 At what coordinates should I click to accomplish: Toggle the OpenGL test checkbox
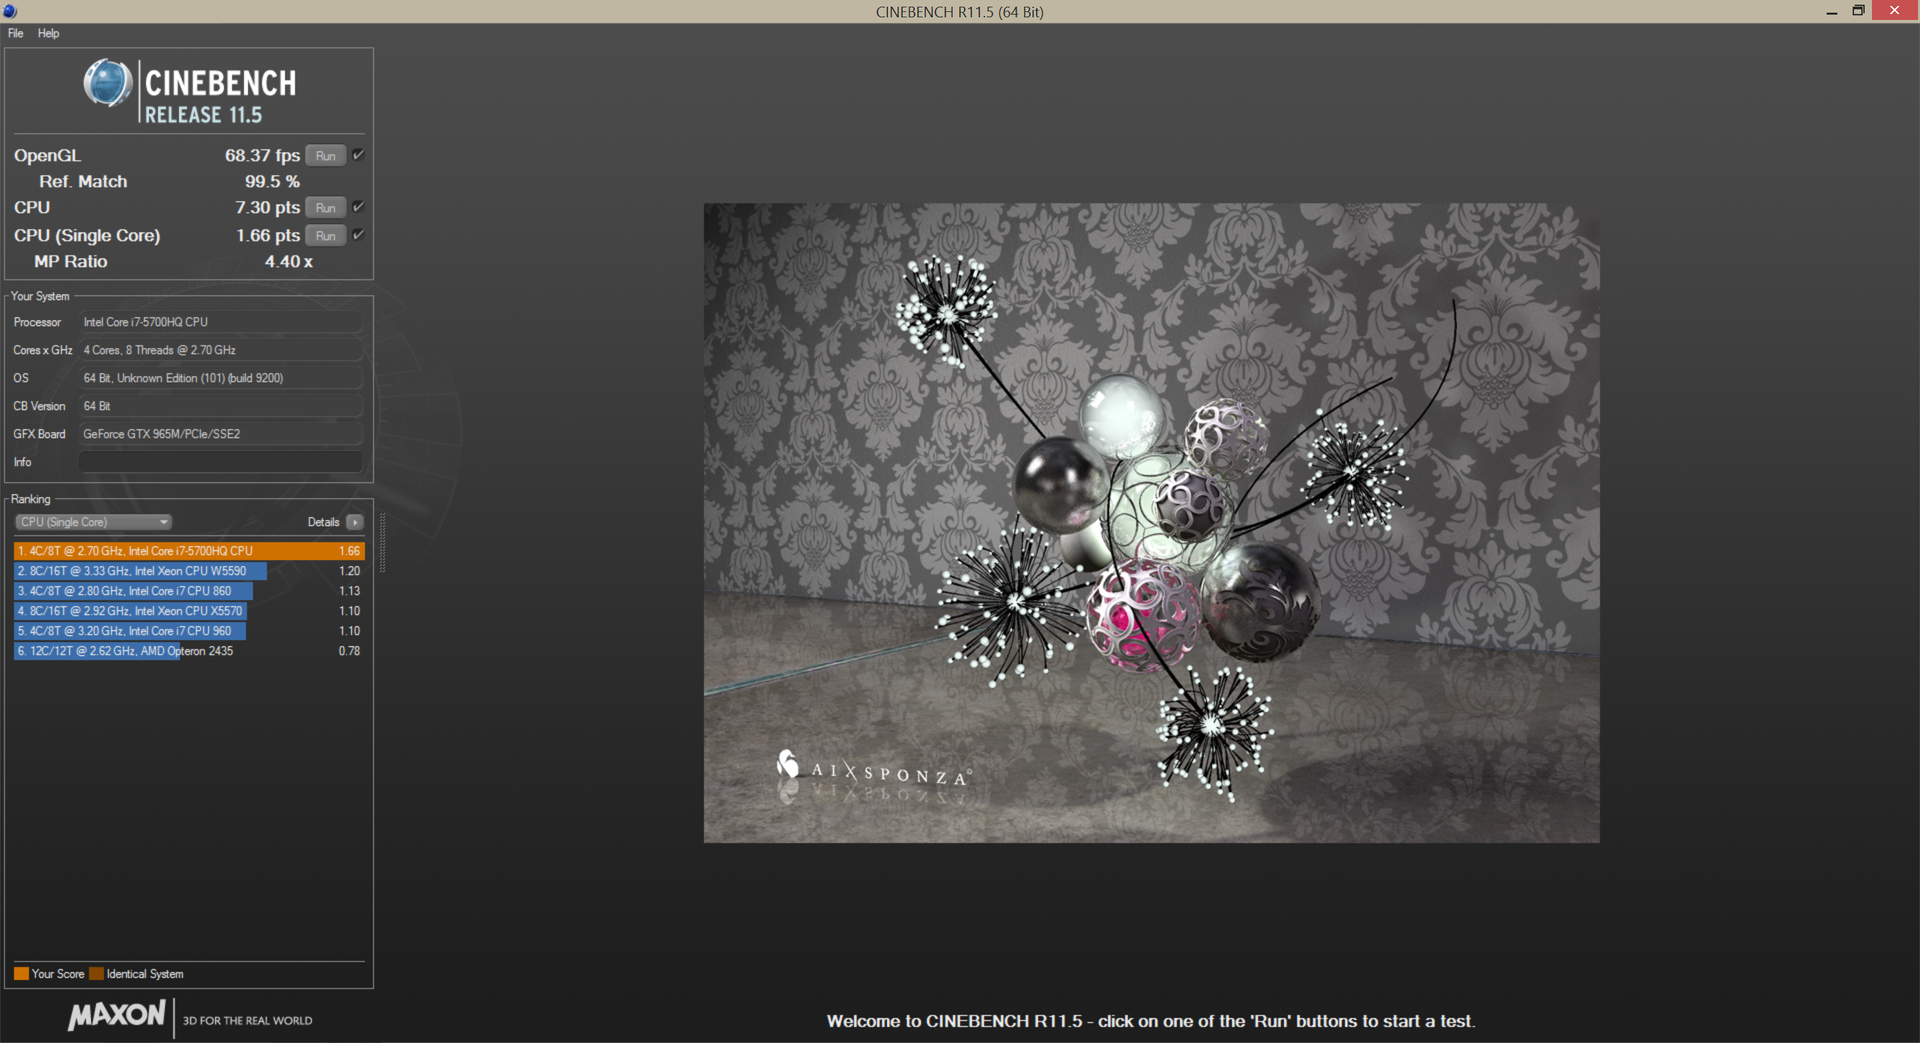358,154
